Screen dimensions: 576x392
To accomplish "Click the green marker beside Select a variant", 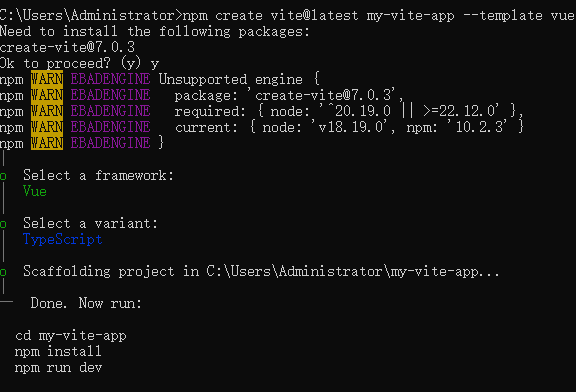I will point(3,224).
